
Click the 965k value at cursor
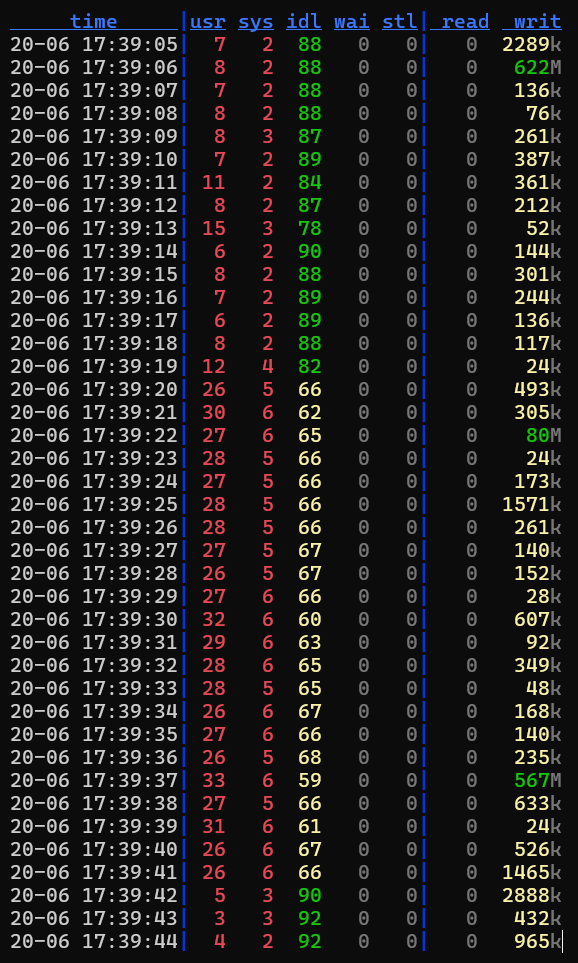coord(537,941)
